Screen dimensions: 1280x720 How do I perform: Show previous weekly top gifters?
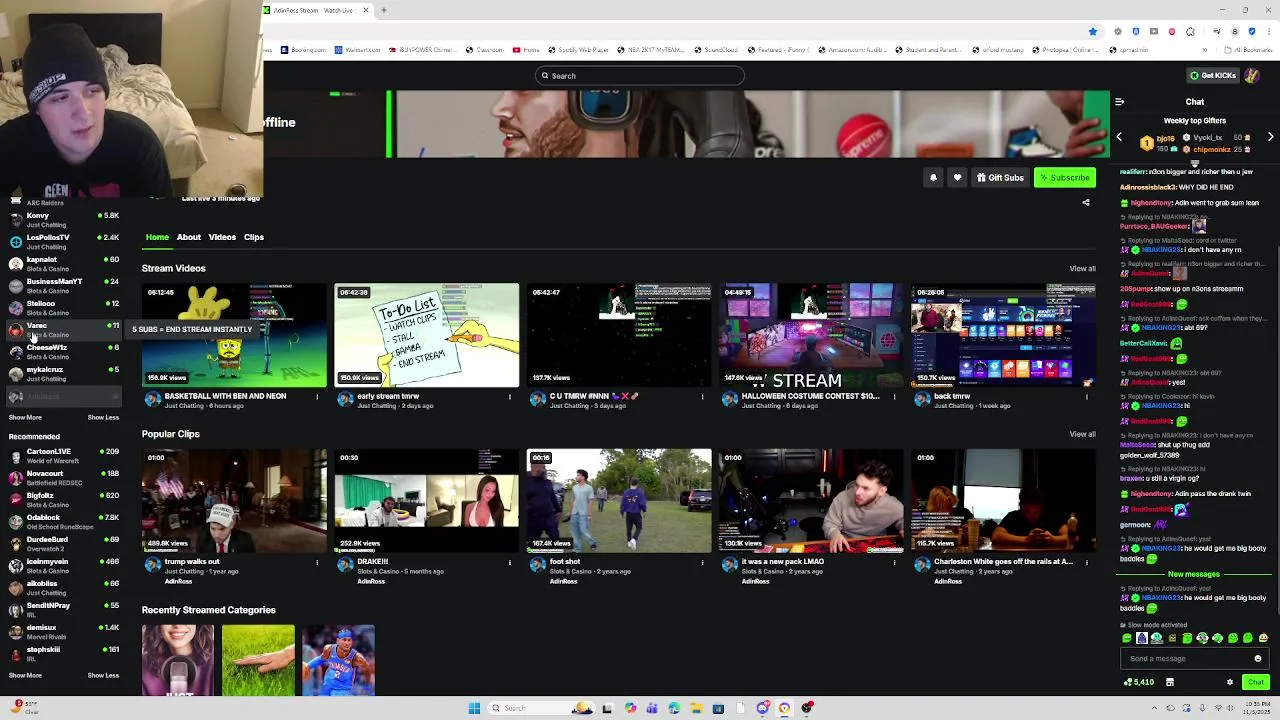1119,137
